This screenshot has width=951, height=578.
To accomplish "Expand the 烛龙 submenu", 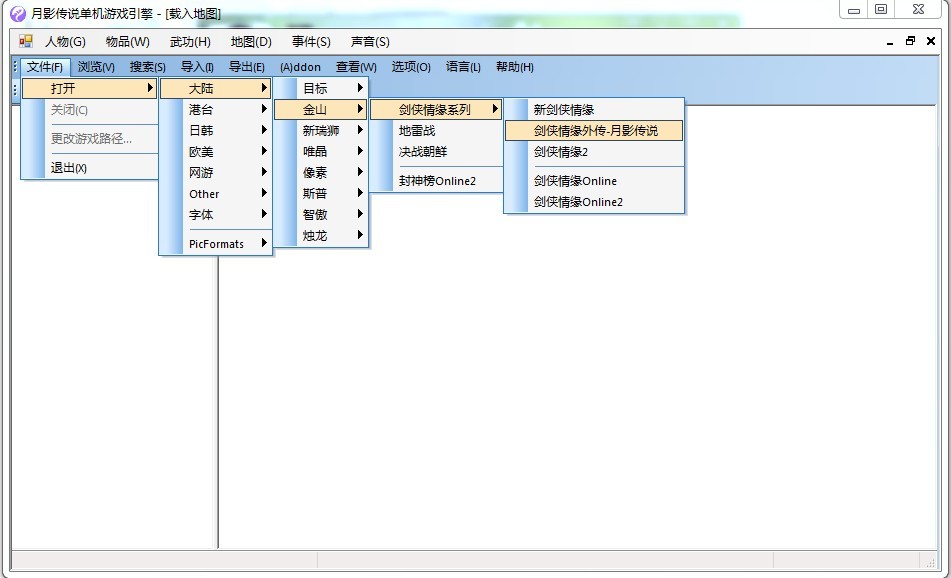I will pos(320,236).
